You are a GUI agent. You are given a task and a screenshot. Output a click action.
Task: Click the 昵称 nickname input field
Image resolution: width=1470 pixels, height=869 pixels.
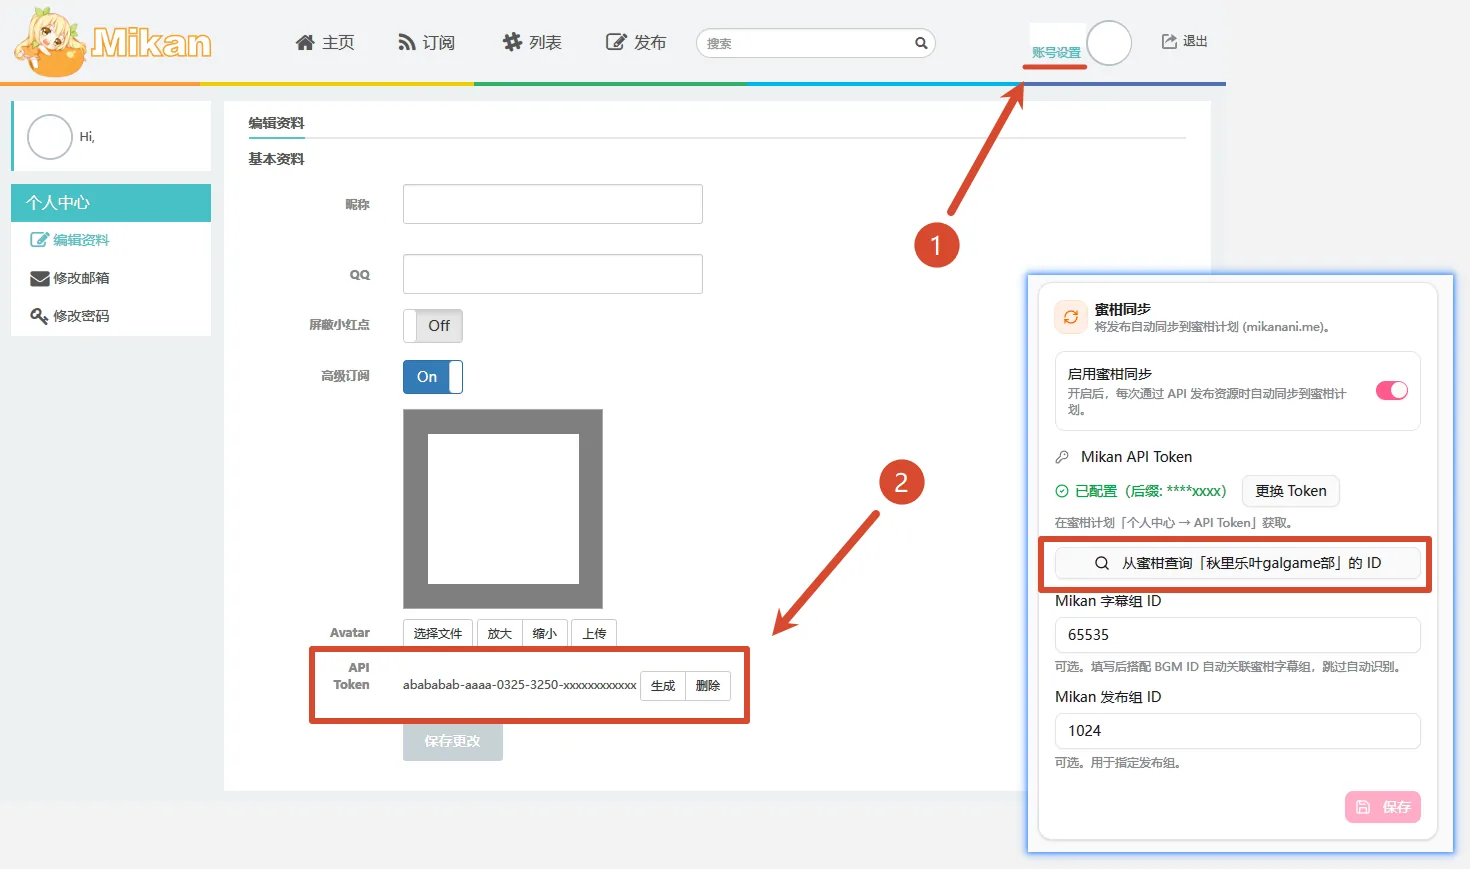coord(553,204)
